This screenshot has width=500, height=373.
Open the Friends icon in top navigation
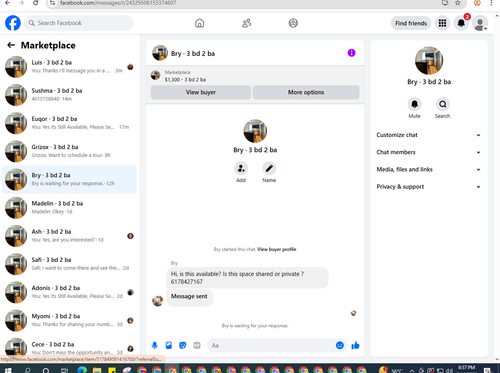click(246, 23)
